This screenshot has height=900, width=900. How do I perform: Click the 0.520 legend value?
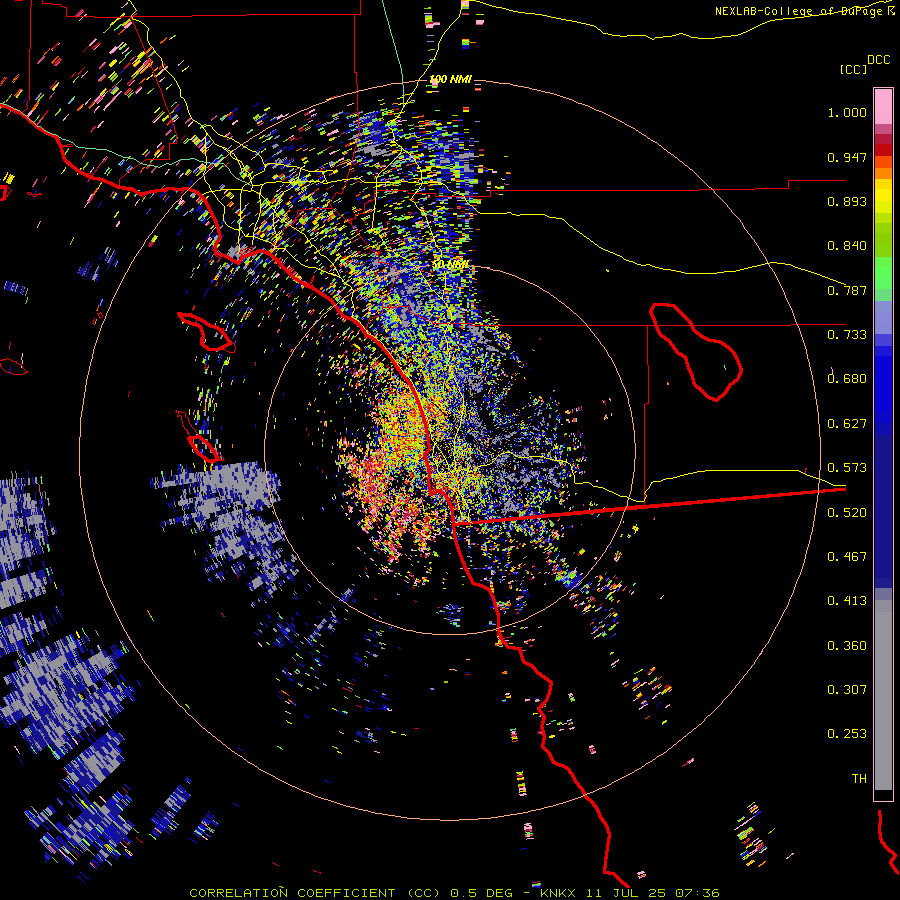847,513
